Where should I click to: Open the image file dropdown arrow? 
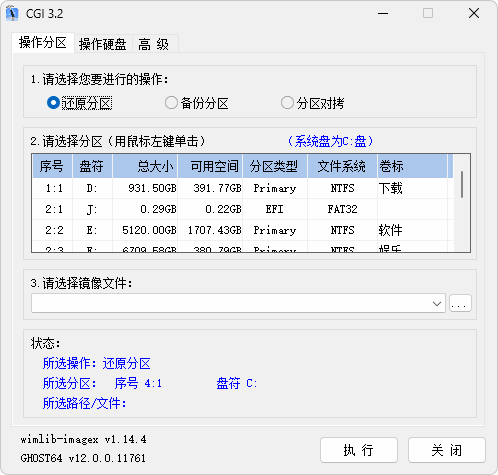coord(437,303)
